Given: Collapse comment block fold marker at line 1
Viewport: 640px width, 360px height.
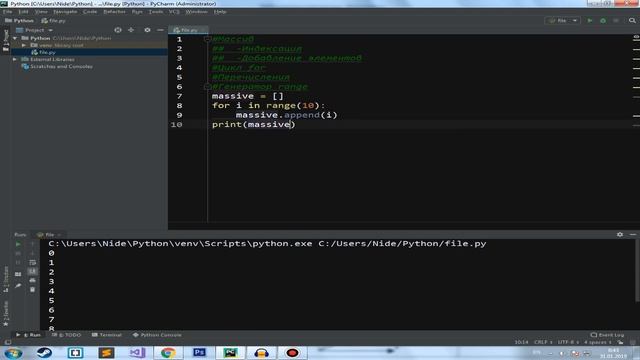Looking at the screenshot, I should 207,39.
